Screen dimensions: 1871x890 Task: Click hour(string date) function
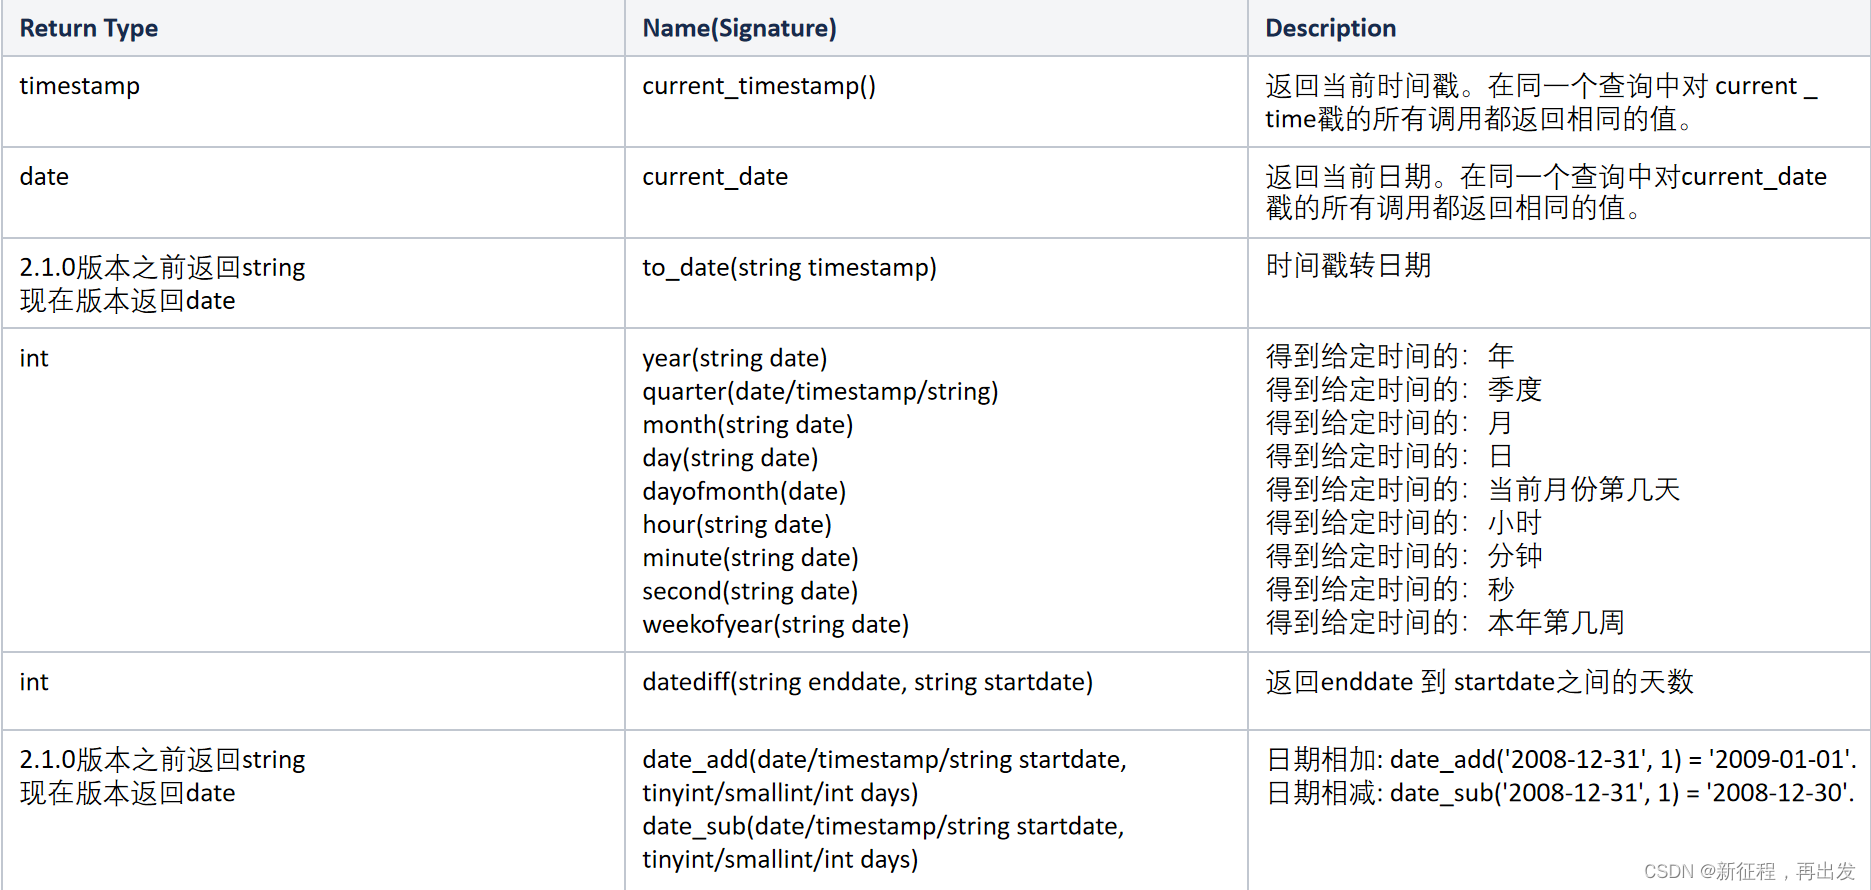(737, 524)
